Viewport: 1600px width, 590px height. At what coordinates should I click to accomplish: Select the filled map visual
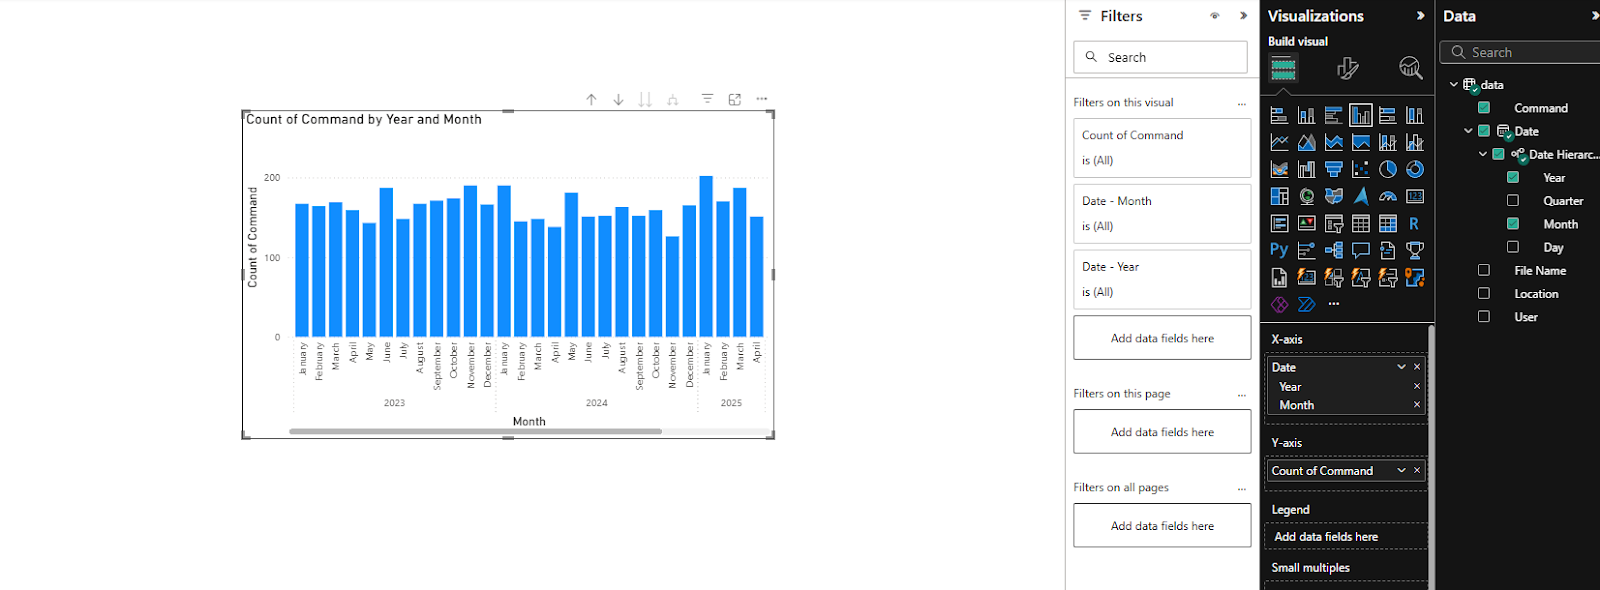click(x=1333, y=196)
